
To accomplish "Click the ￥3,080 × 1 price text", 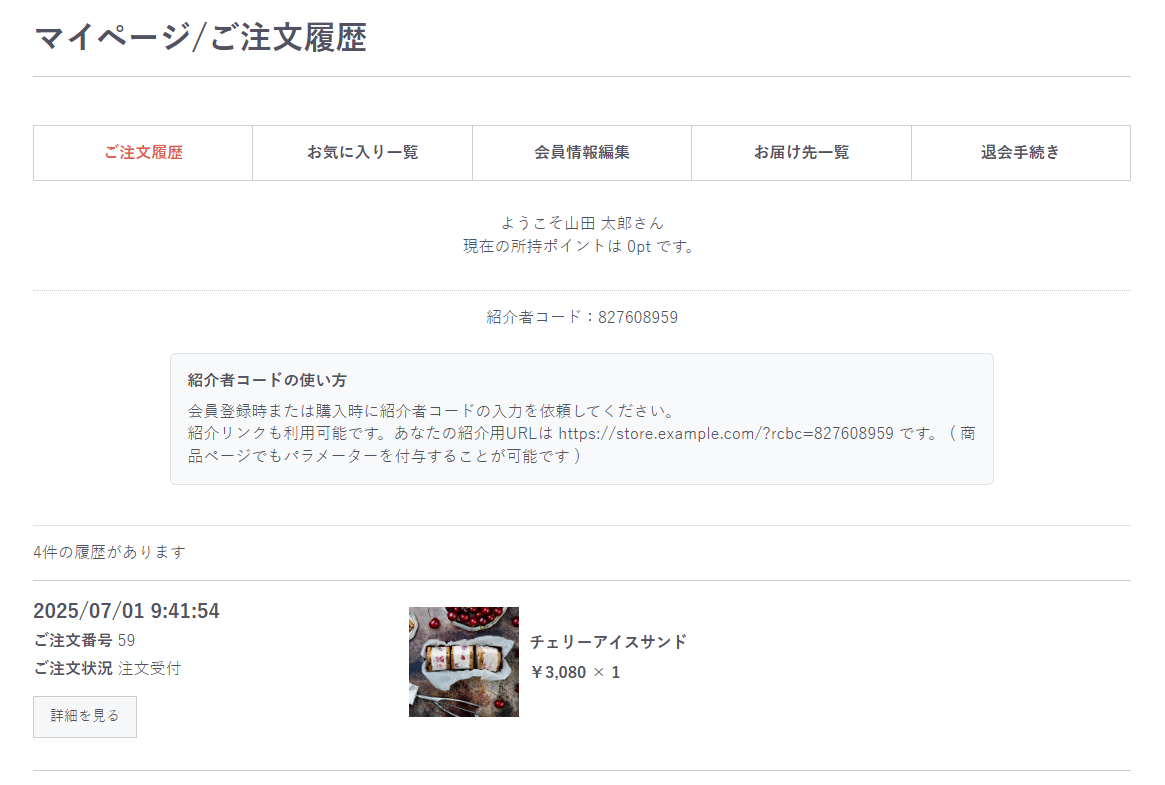I will click(575, 672).
